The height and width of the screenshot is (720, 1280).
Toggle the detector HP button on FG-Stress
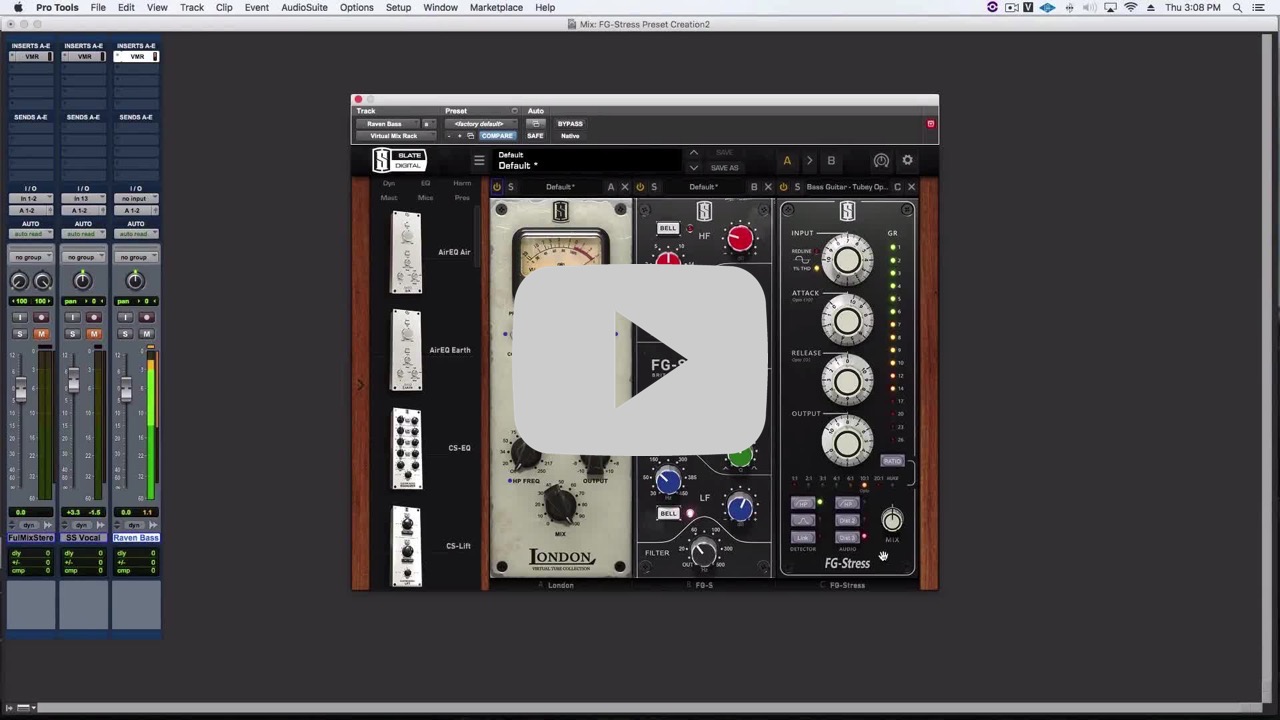pyautogui.click(x=802, y=504)
